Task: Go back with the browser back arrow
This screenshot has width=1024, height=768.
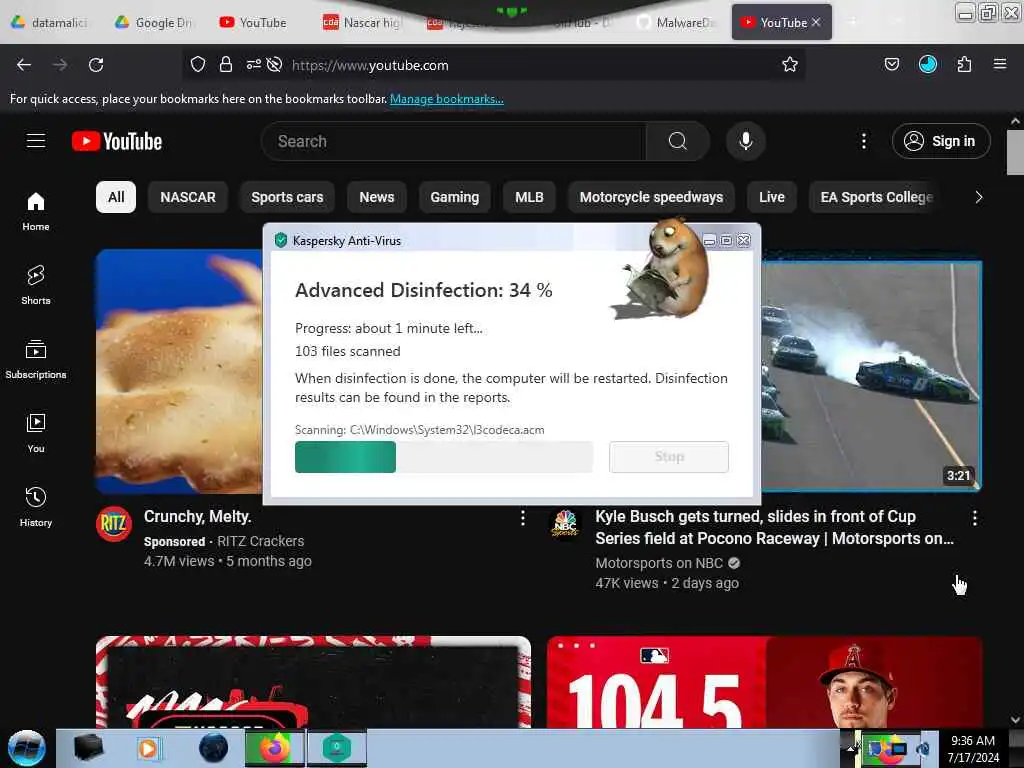Action: tap(24, 65)
